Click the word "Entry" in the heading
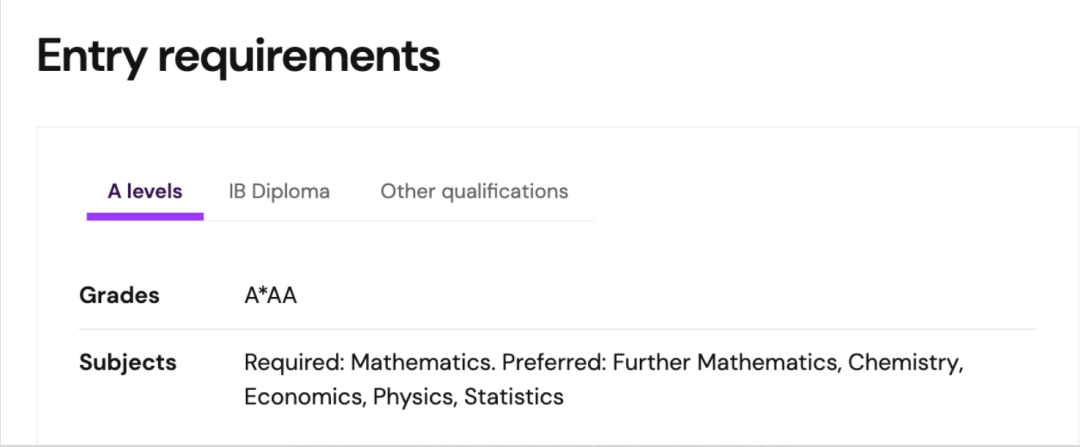 90,56
